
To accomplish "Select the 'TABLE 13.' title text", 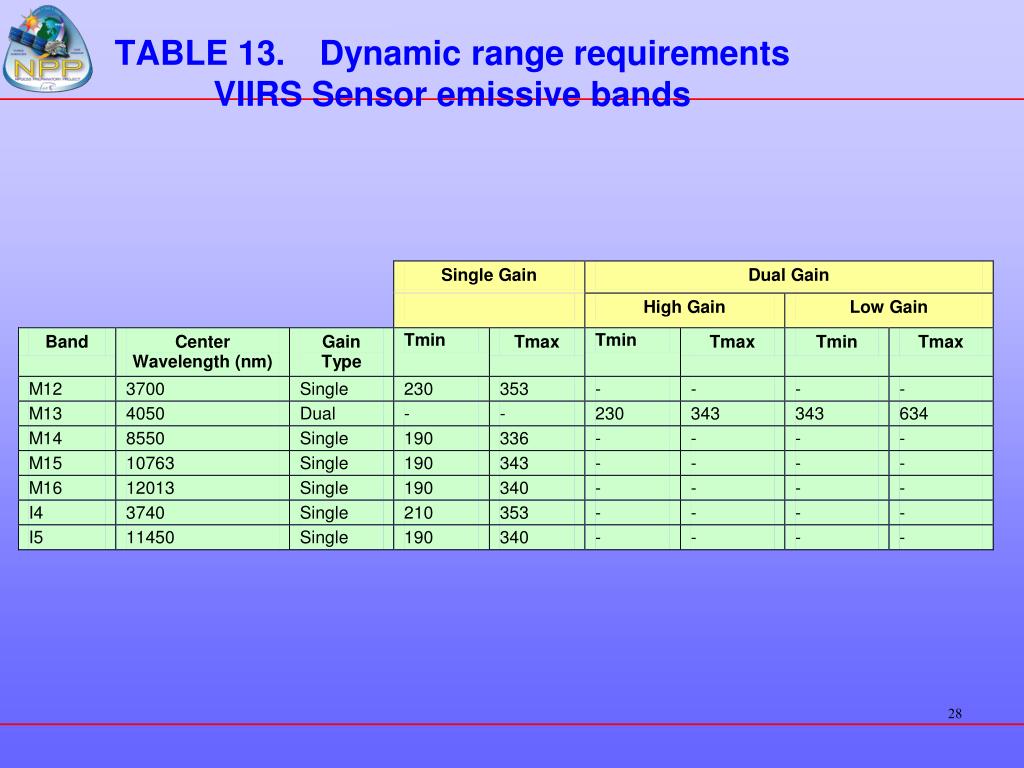I will tap(200, 53).
